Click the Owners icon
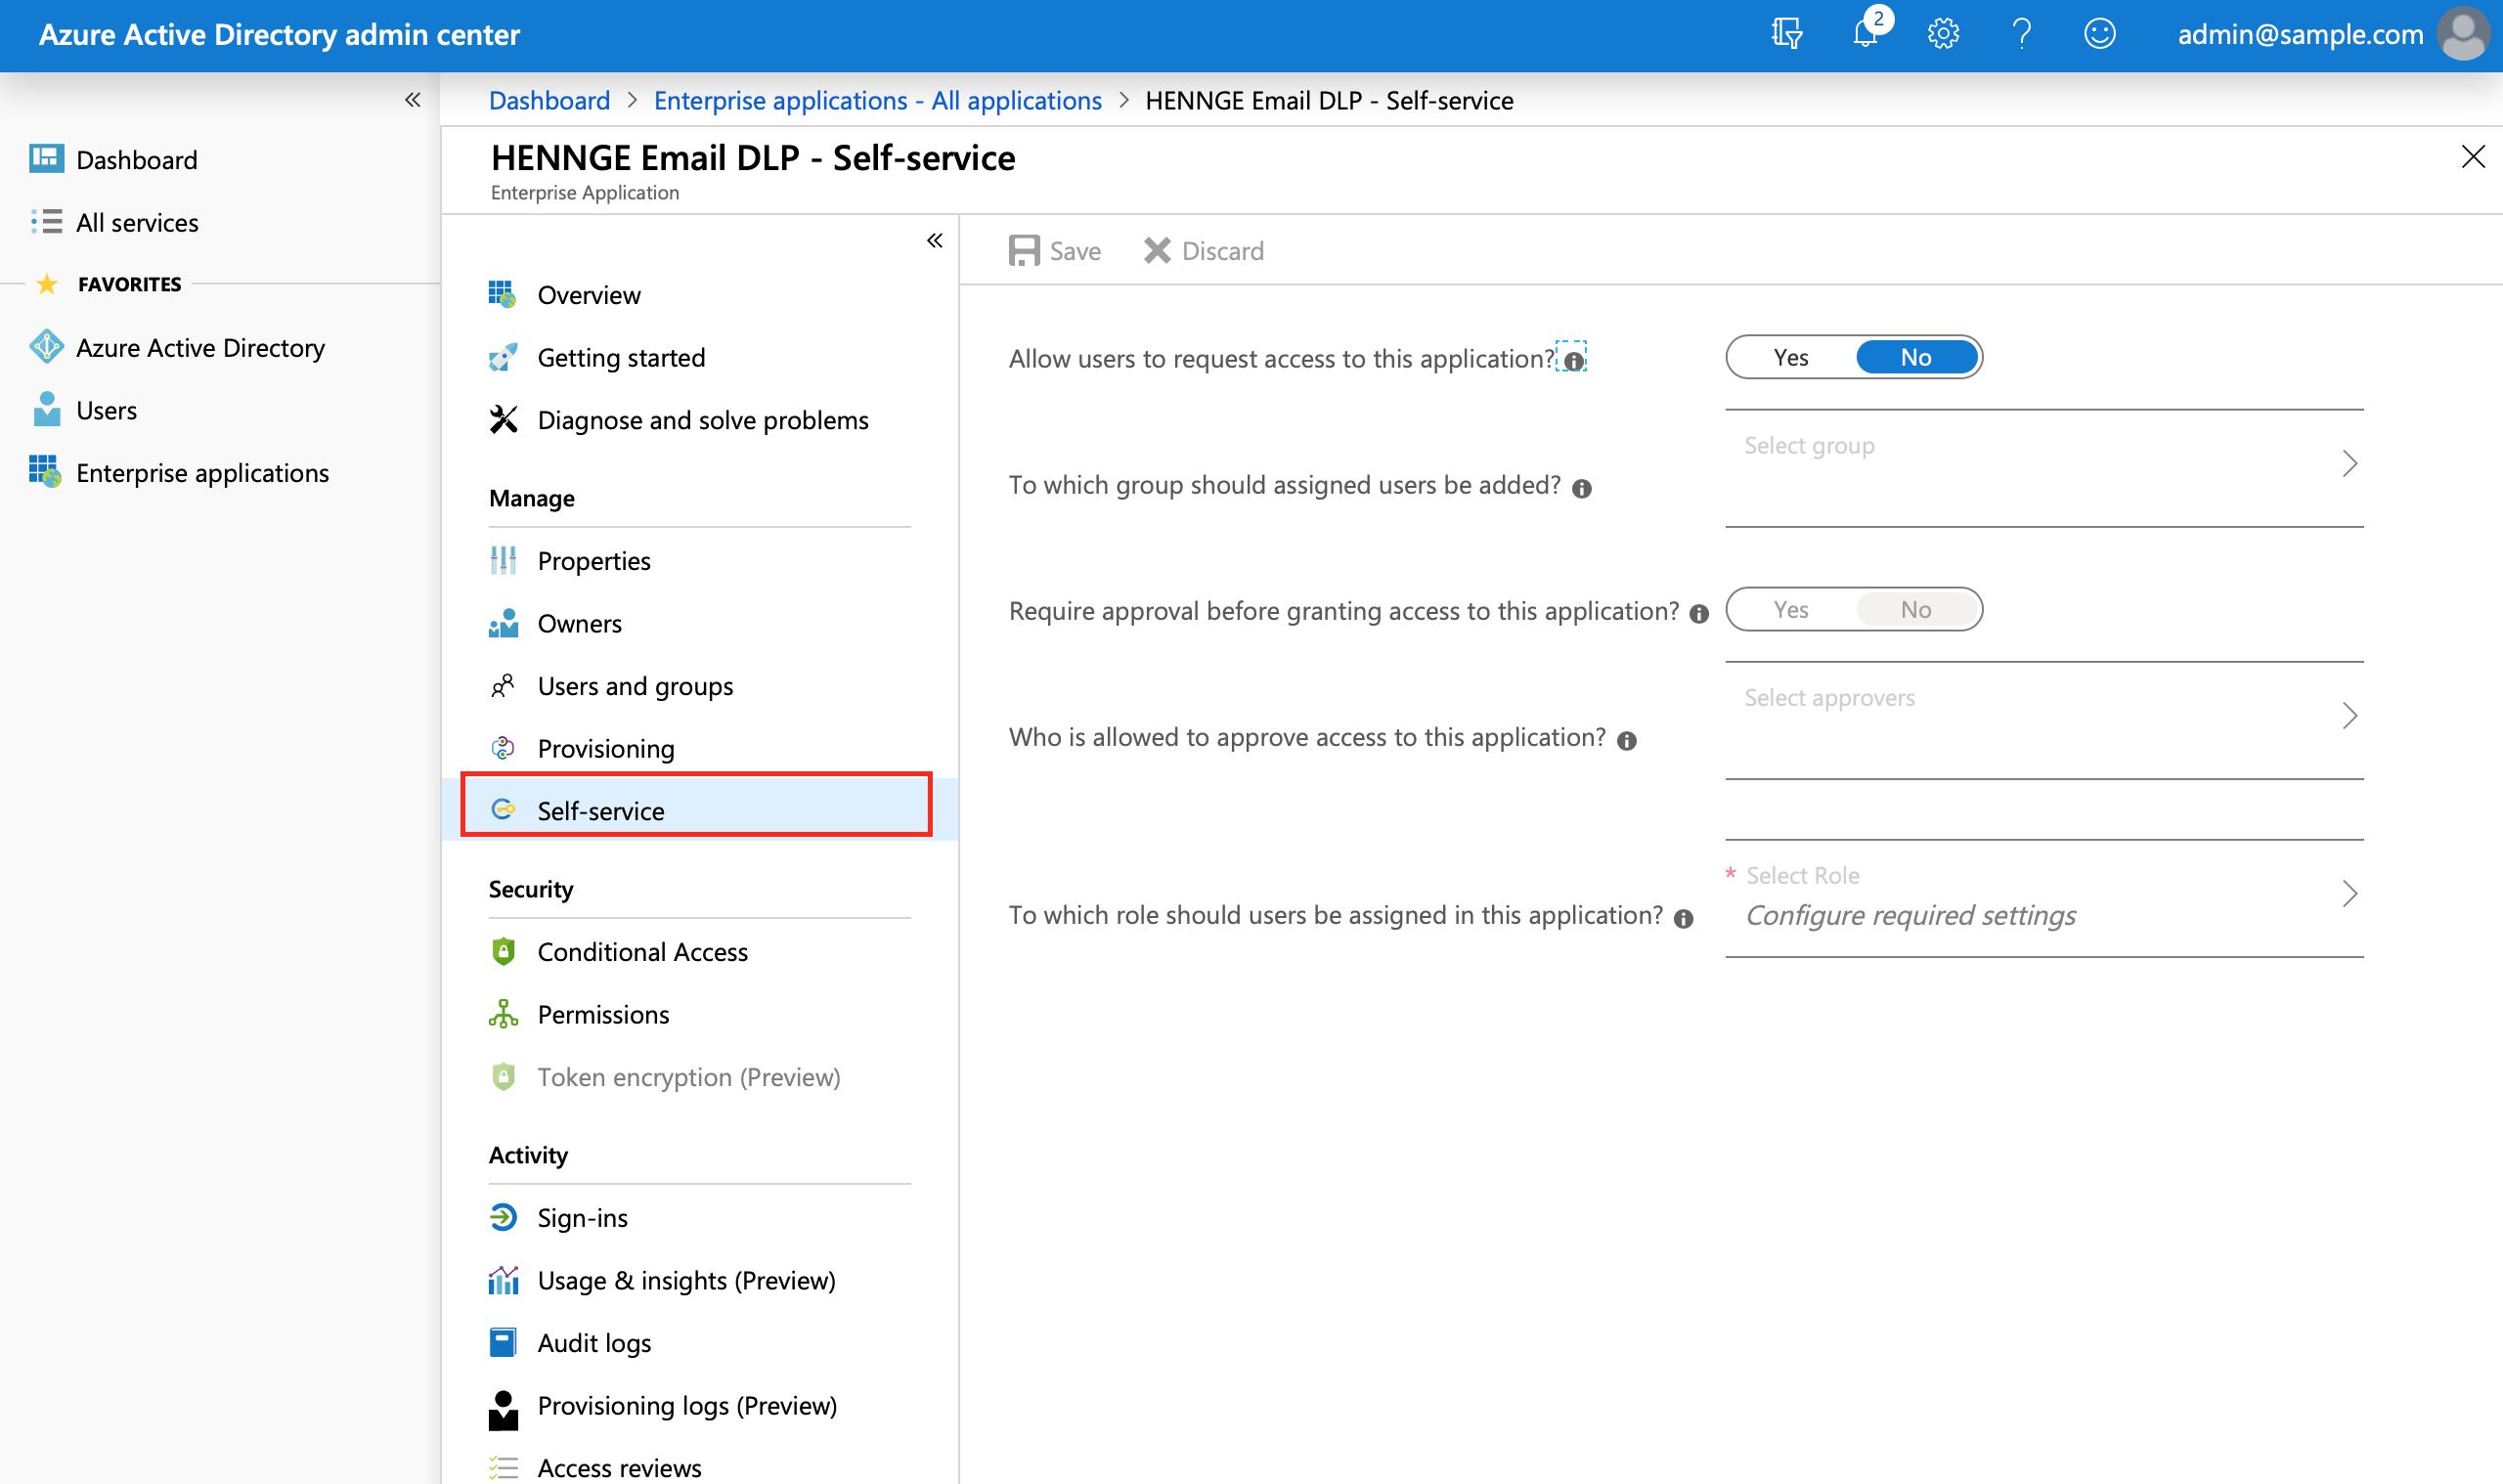Viewport: 2503px width, 1484px height. click(x=503, y=623)
